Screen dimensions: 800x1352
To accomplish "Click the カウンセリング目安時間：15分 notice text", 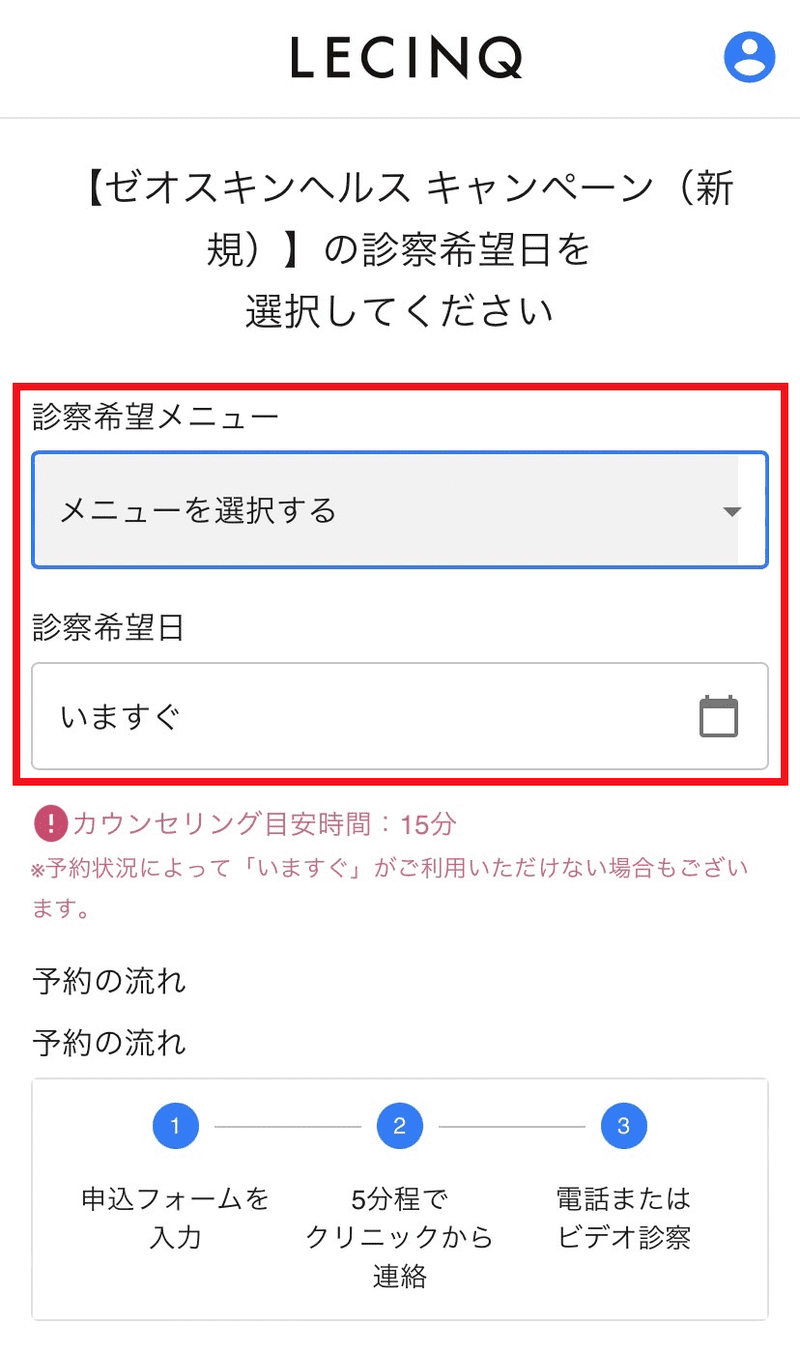I will click(x=264, y=824).
